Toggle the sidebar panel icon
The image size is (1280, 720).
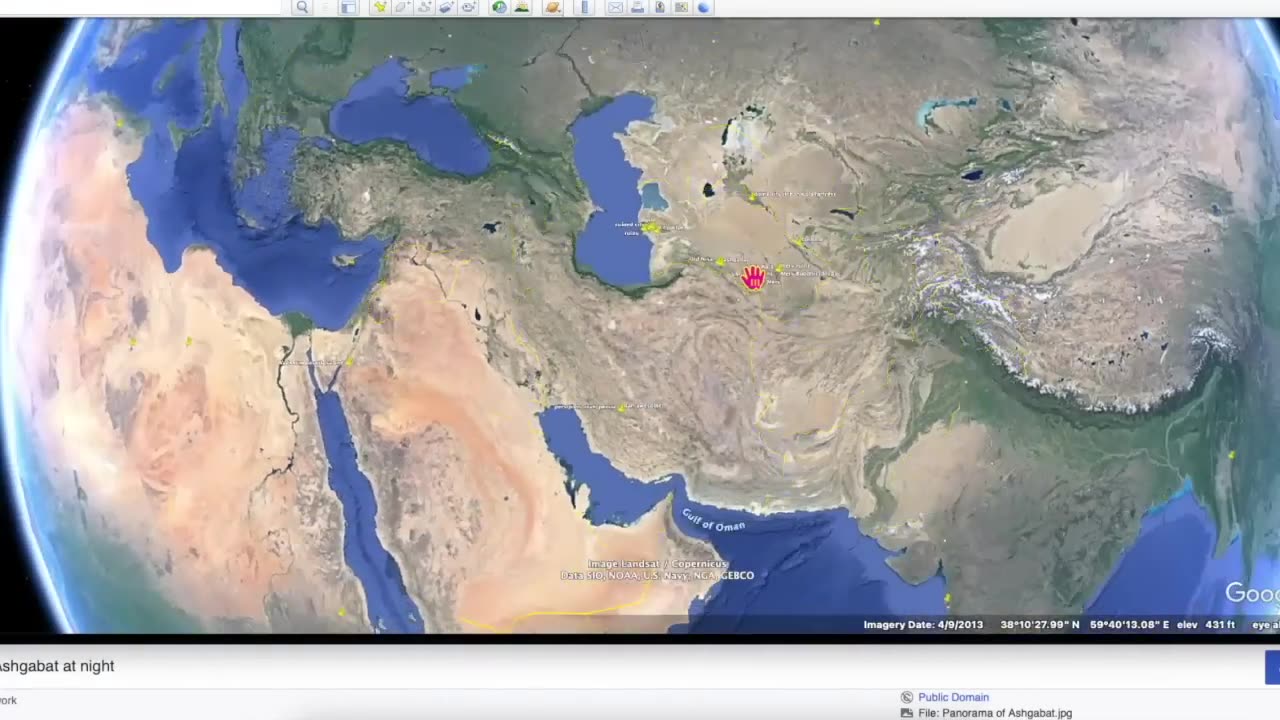pos(349,7)
